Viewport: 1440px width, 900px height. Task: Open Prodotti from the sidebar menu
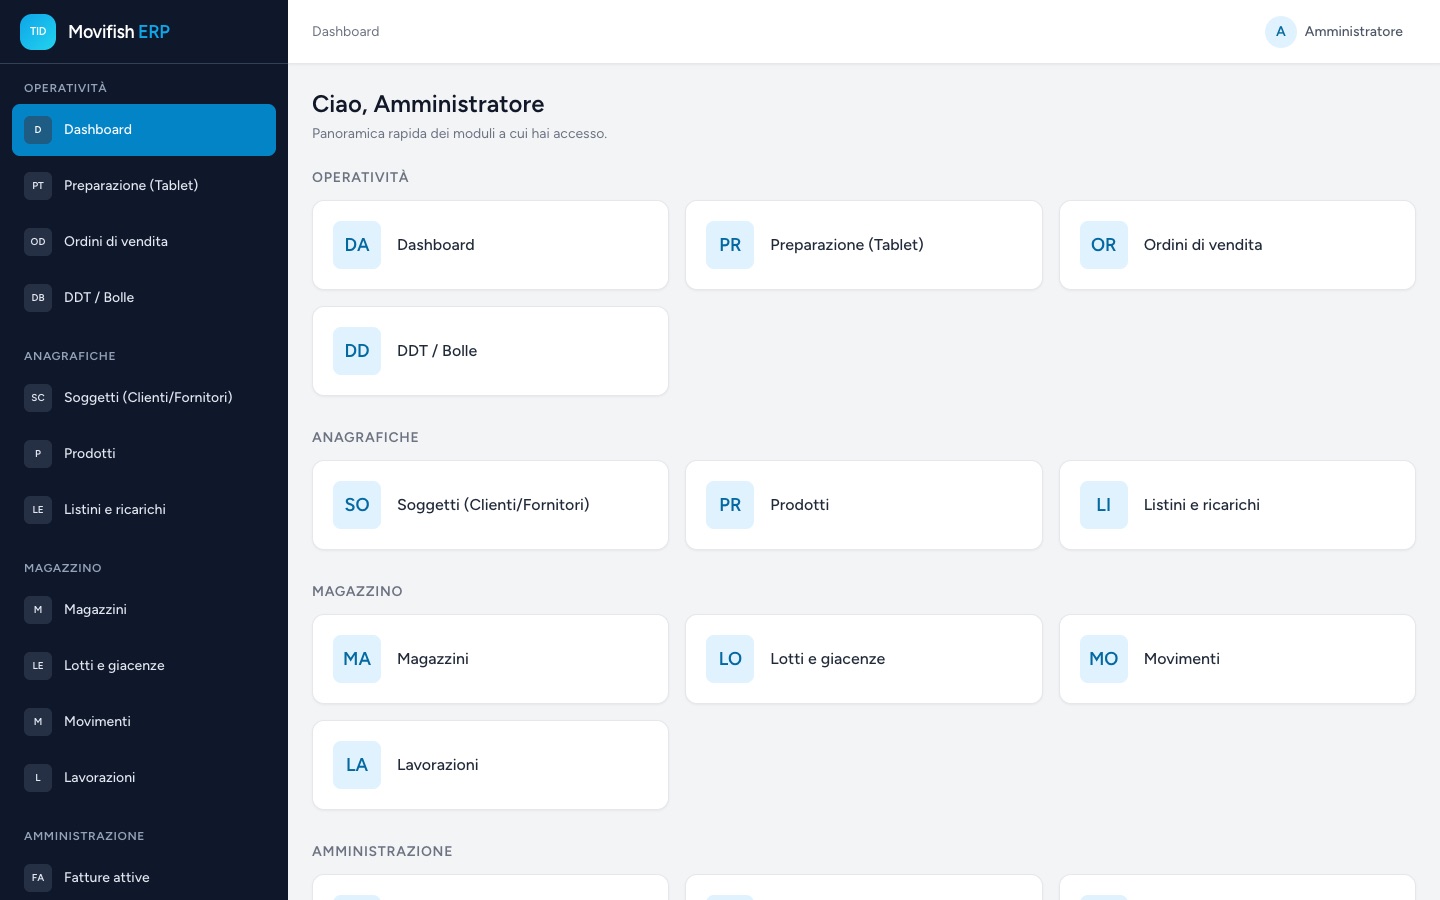tap(144, 454)
